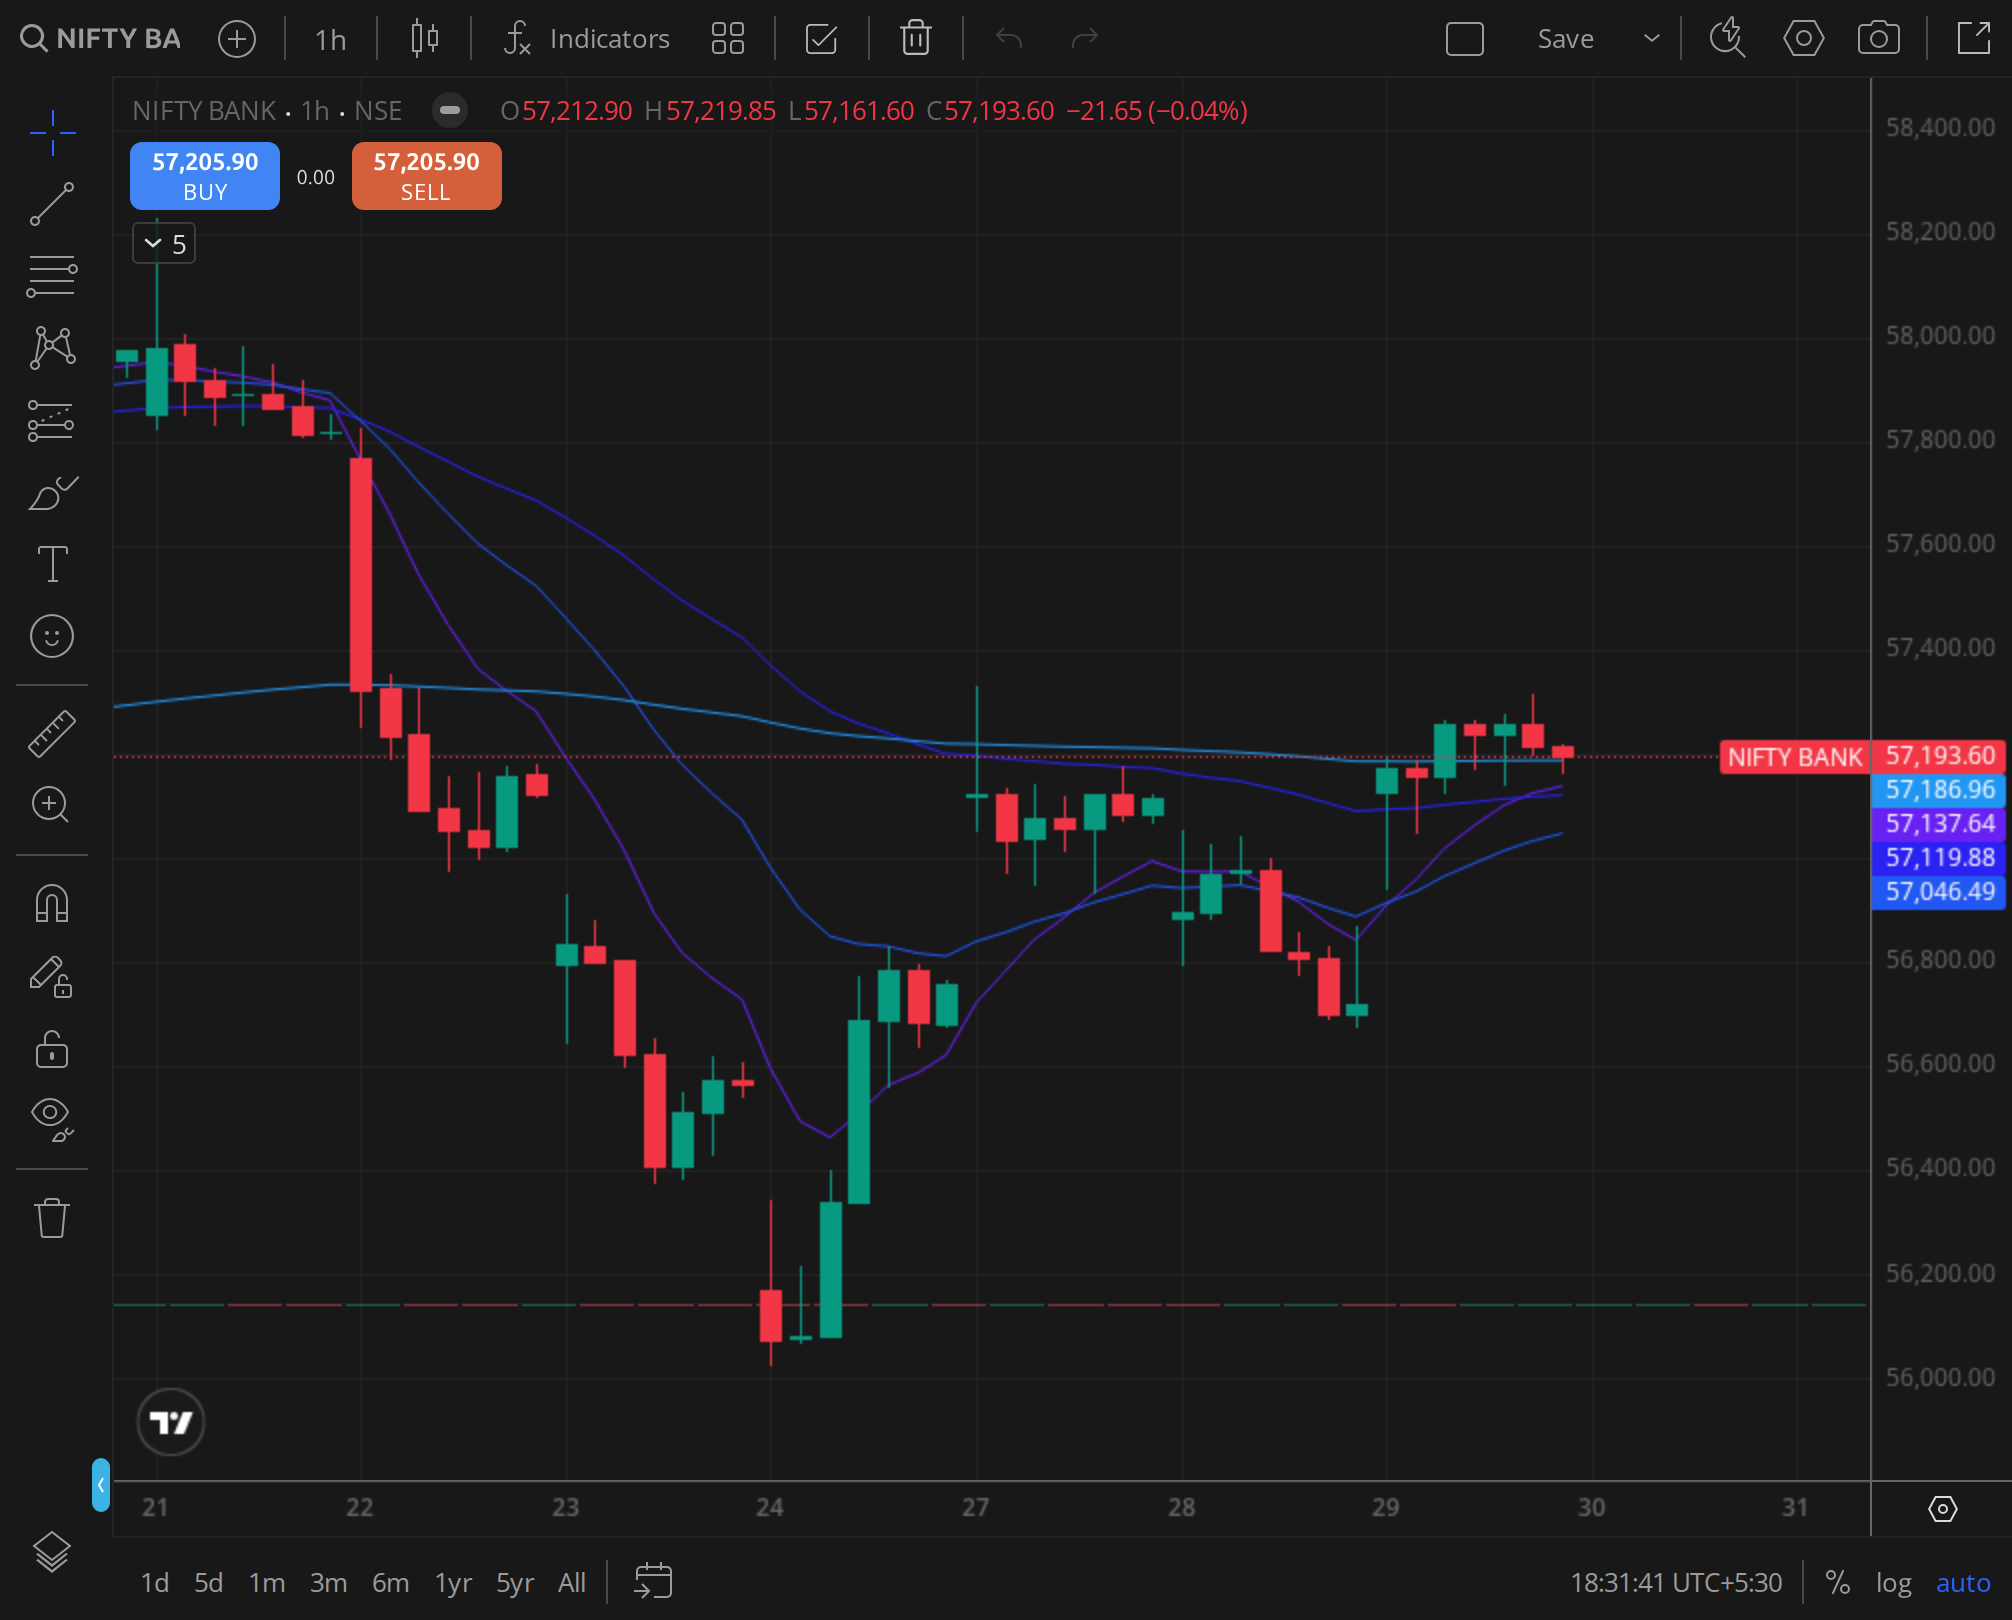Open the forecasting and measurement tools

pyautogui.click(x=52, y=420)
